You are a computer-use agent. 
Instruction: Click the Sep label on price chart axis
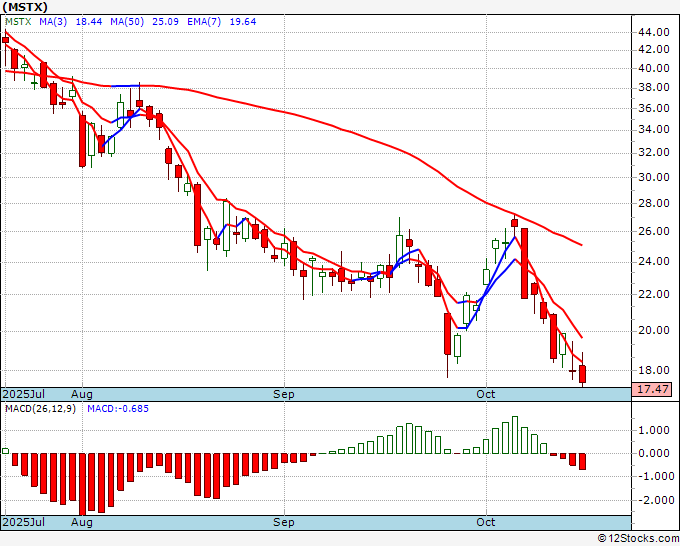pos(284,394)
